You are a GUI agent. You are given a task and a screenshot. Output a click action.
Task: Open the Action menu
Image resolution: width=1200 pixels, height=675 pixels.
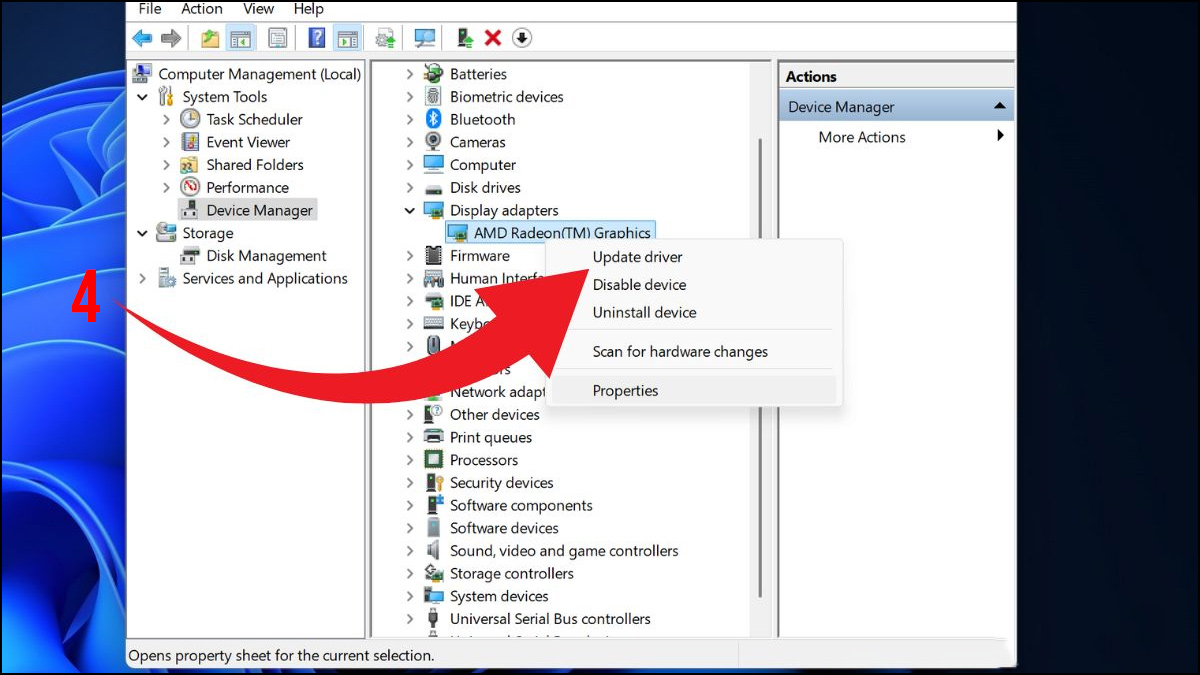point(202,9)
